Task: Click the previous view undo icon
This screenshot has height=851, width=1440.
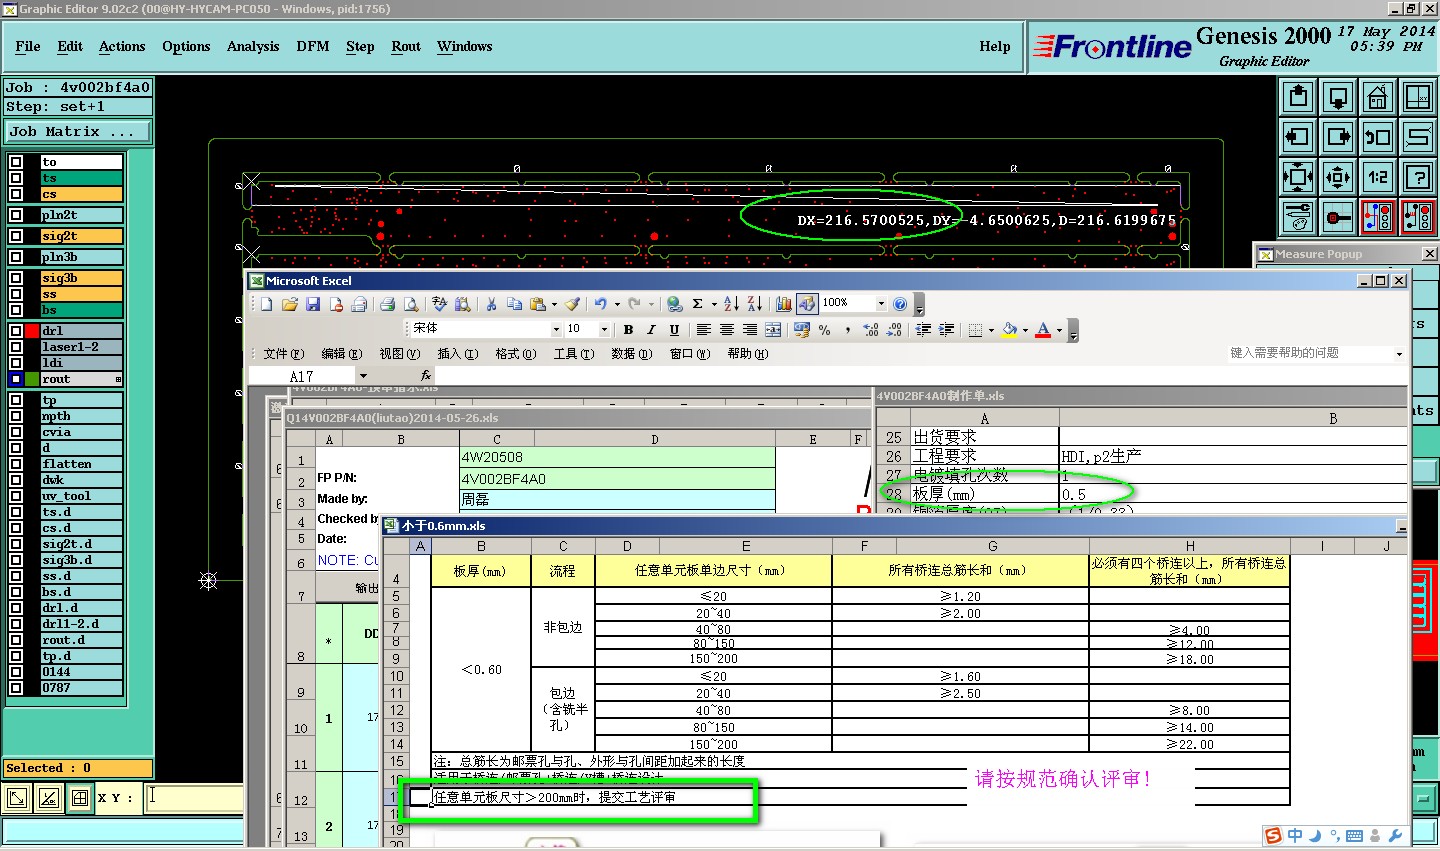Action: click(x=1377, y=137)
